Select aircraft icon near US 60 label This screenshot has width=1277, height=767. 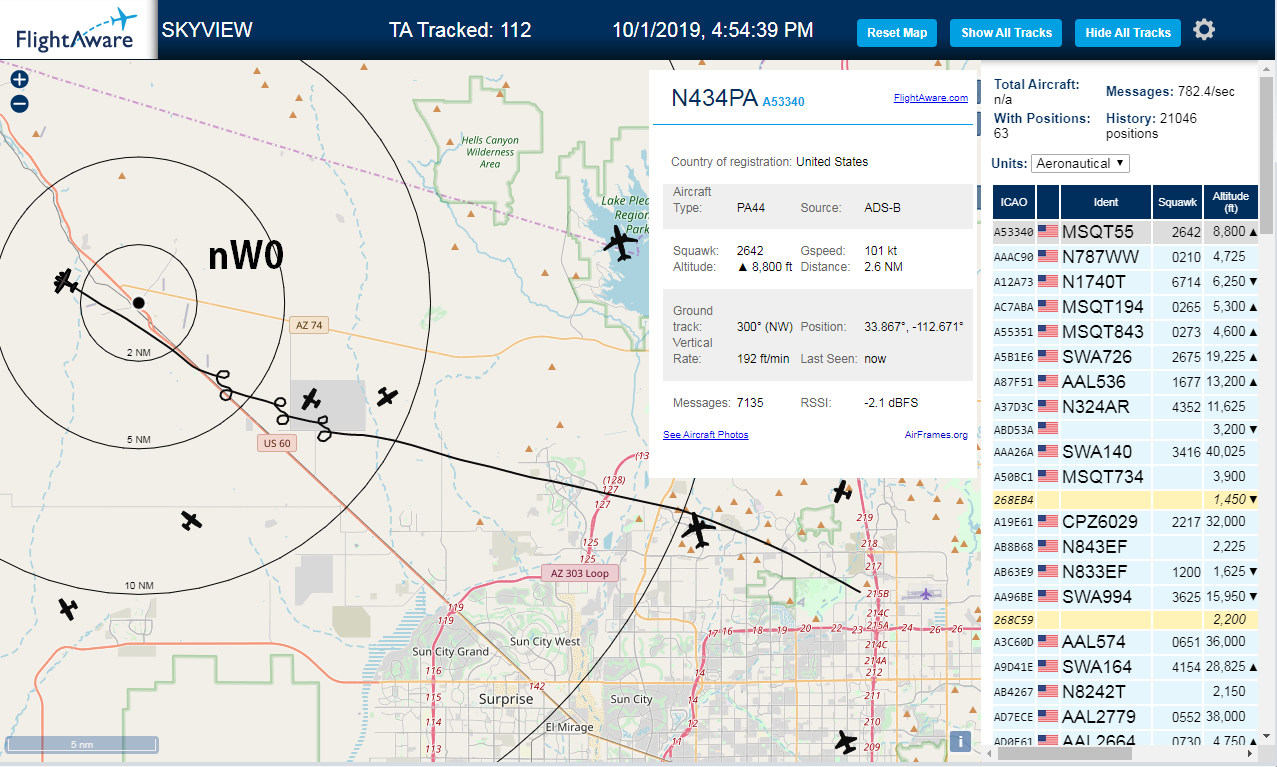click(x=311, y=399)
